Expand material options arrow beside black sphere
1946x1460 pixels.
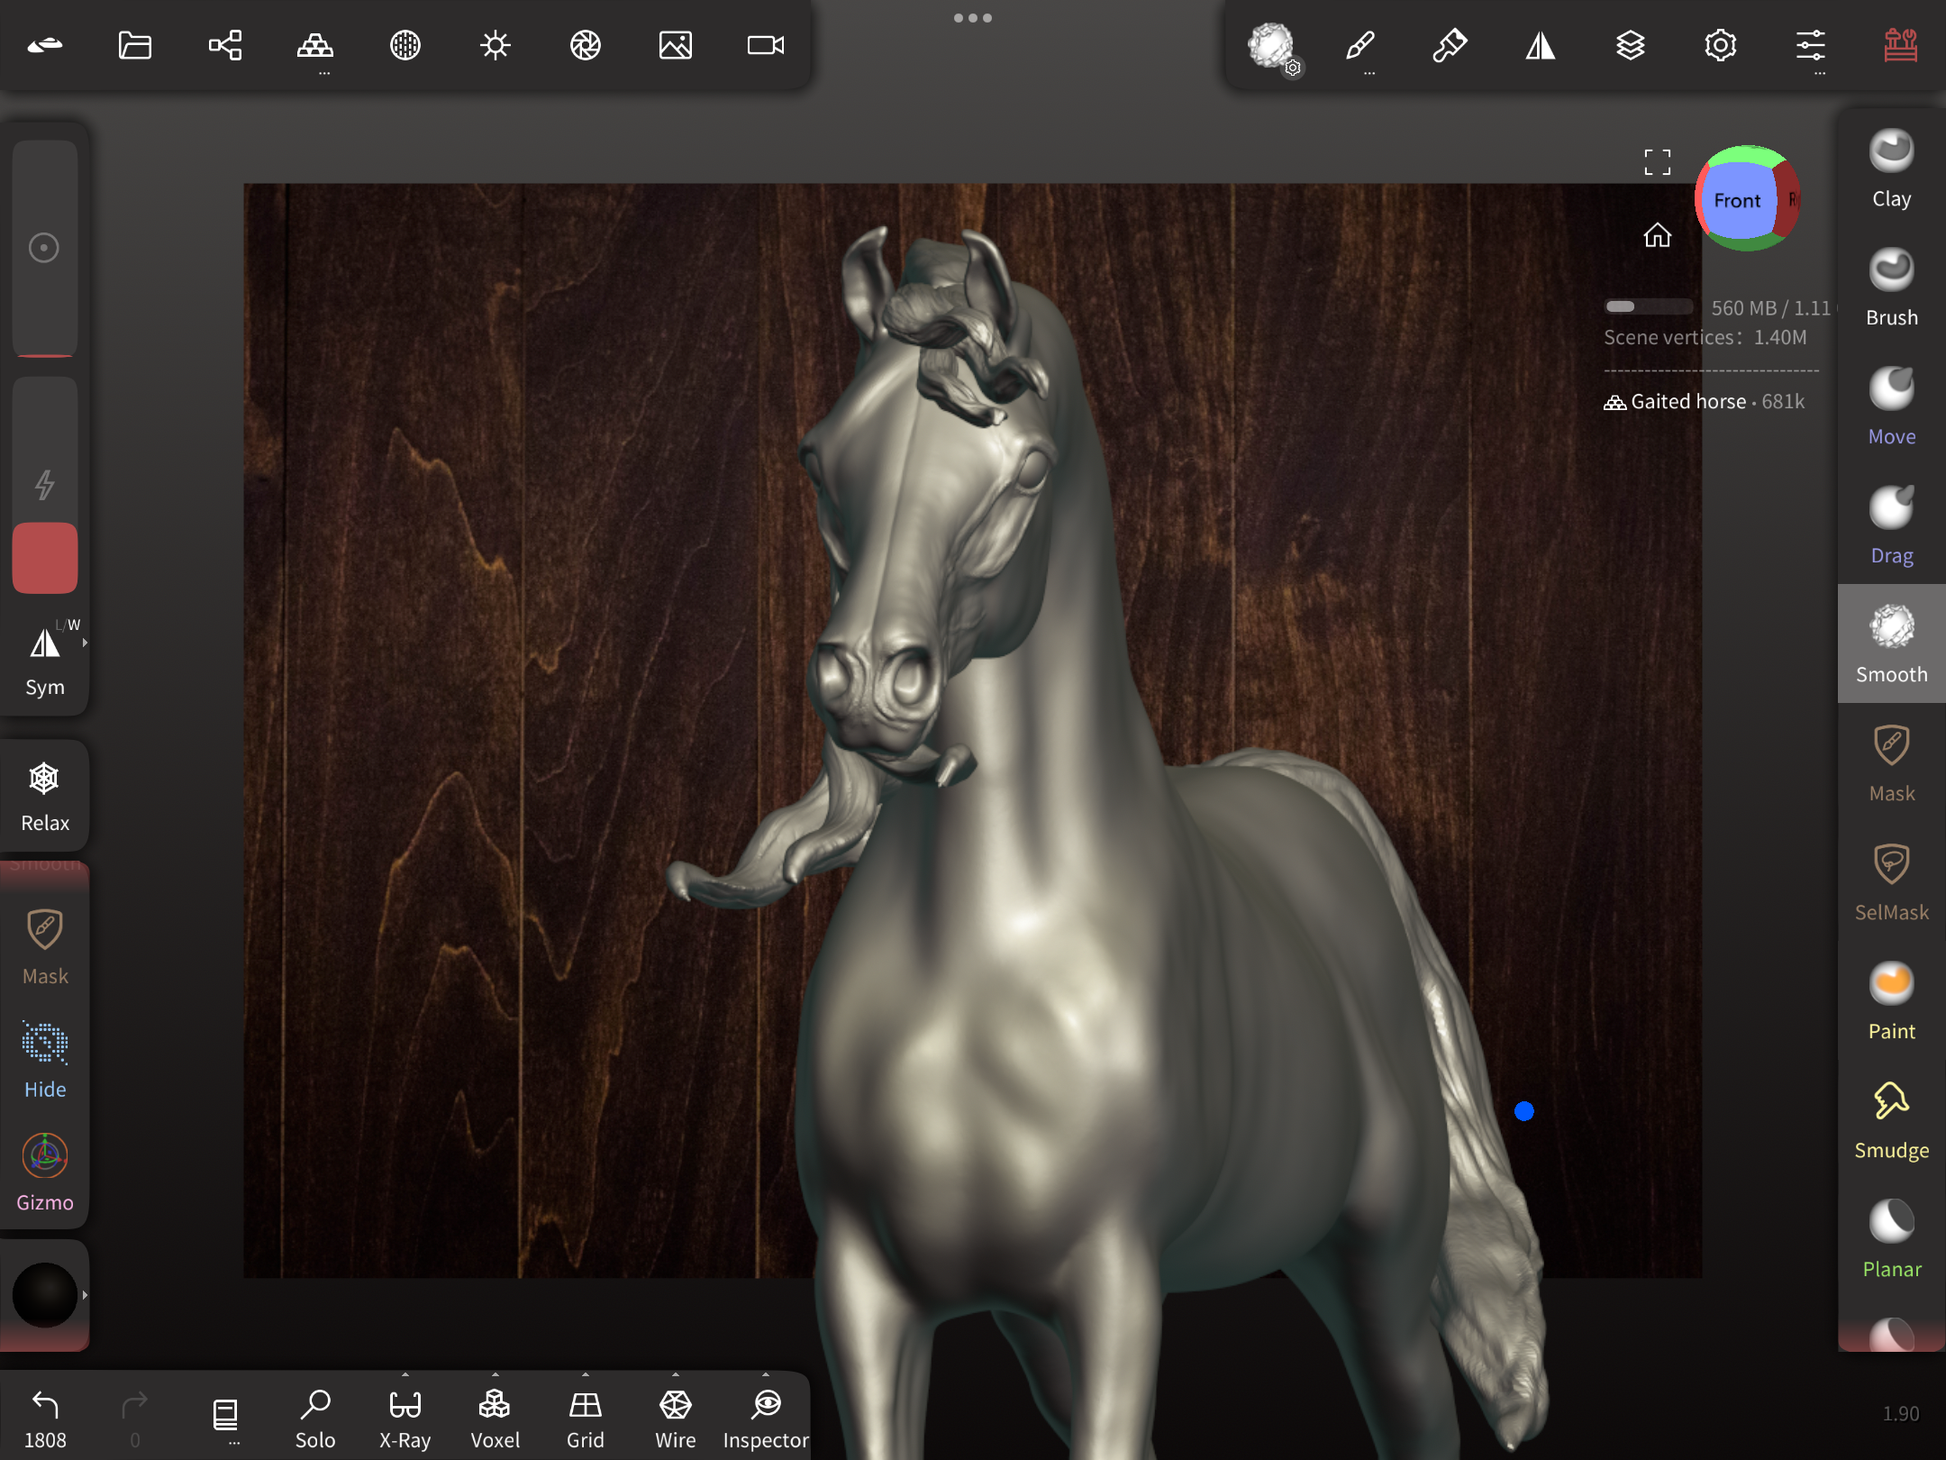point(85,1295)
